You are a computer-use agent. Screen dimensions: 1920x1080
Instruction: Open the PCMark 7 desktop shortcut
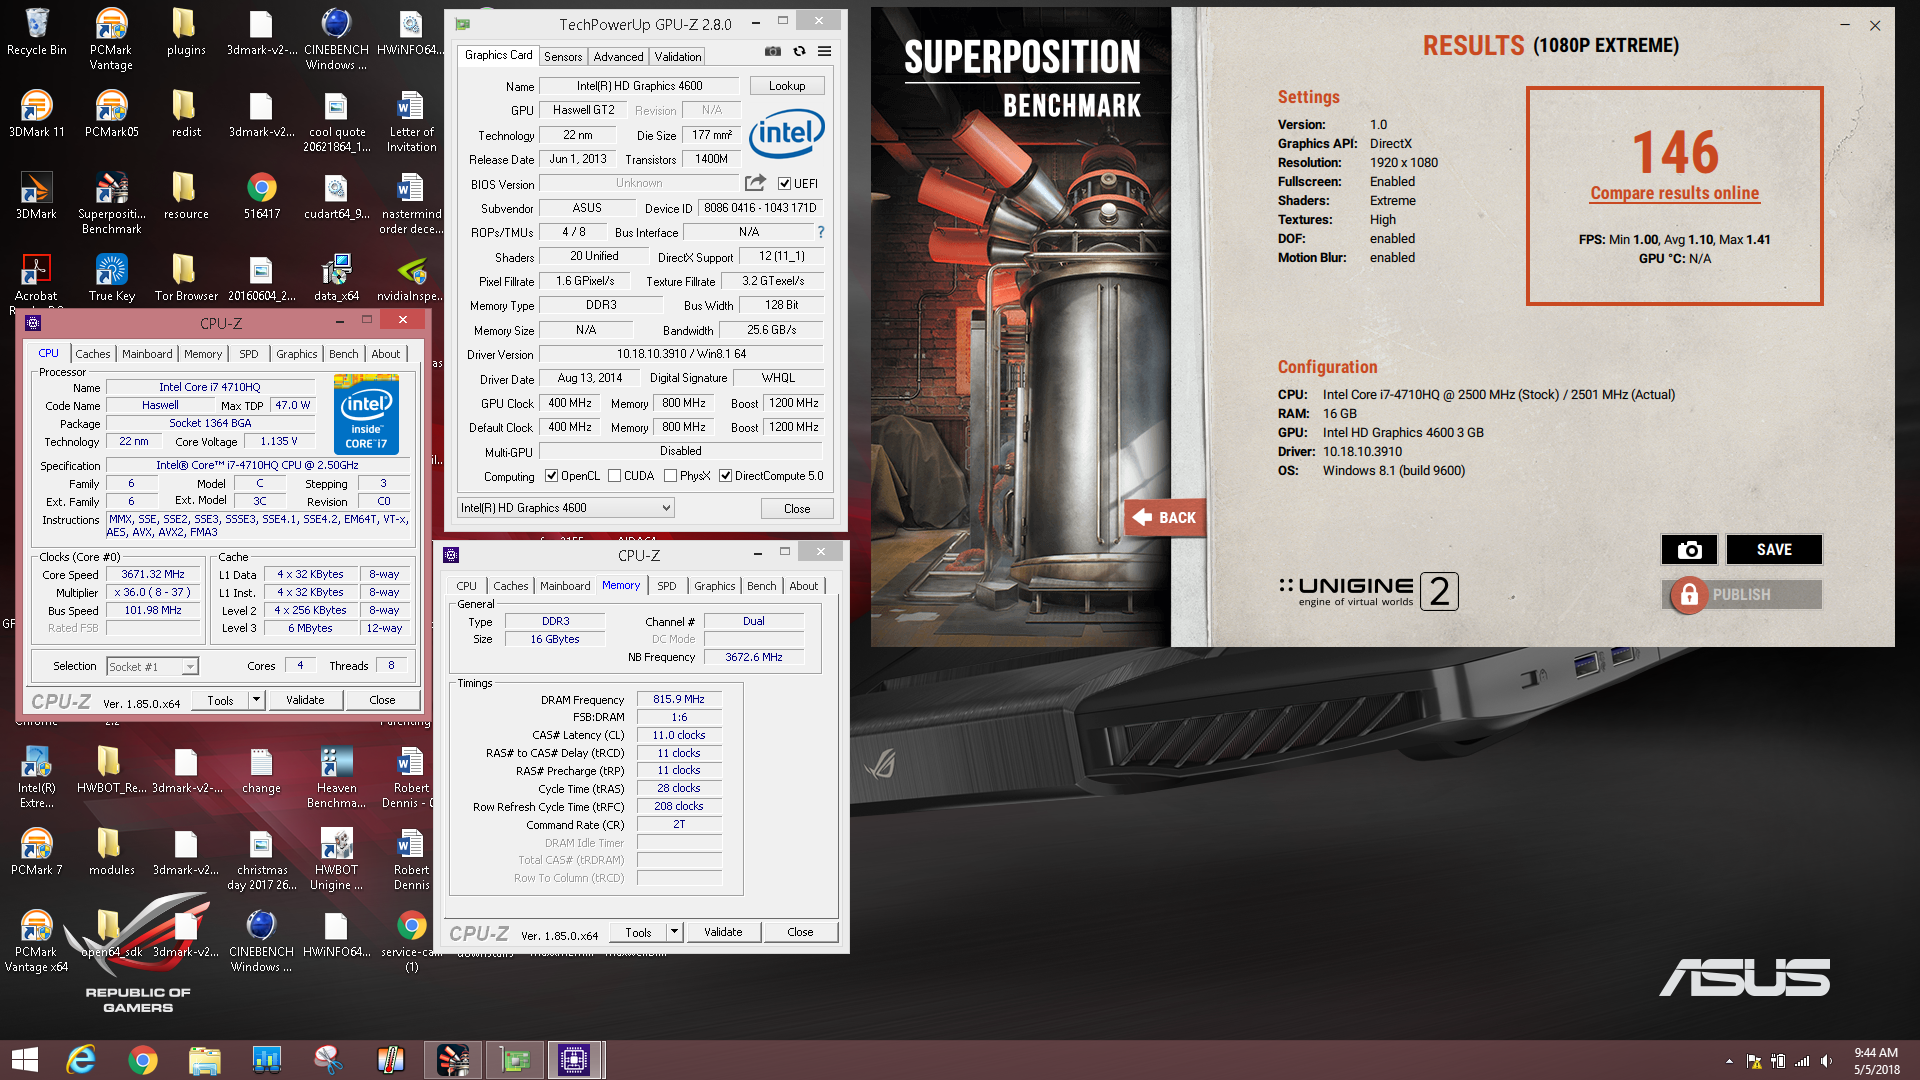(36, 852)
